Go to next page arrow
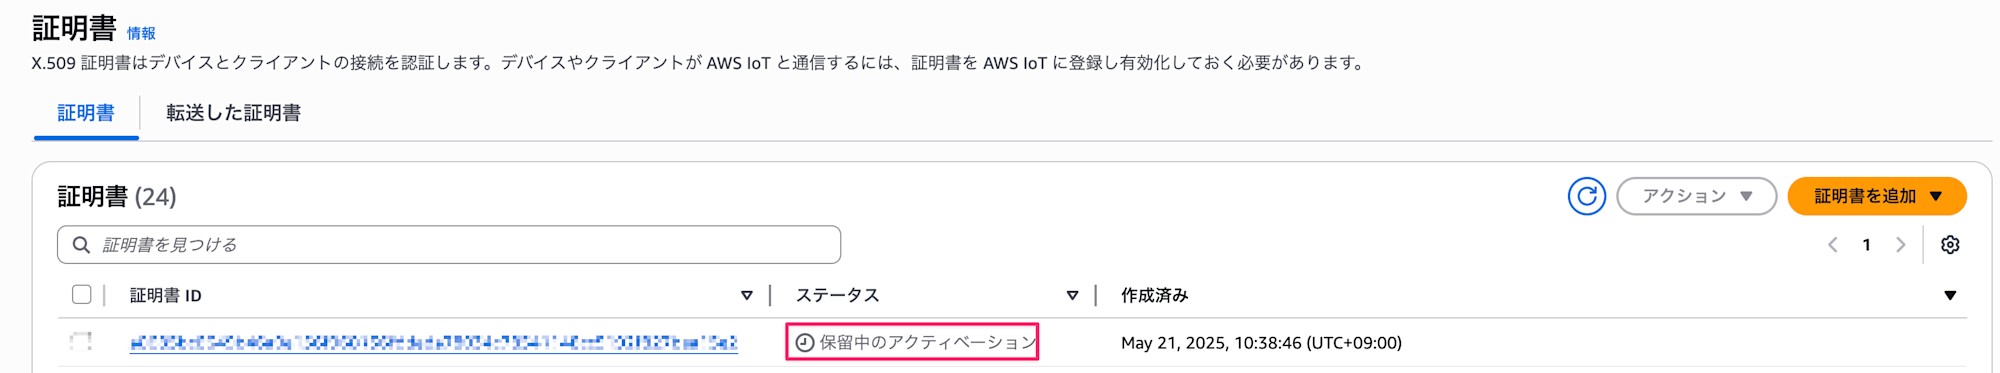Viewport: 2000px width, 373px height. 1901,245
